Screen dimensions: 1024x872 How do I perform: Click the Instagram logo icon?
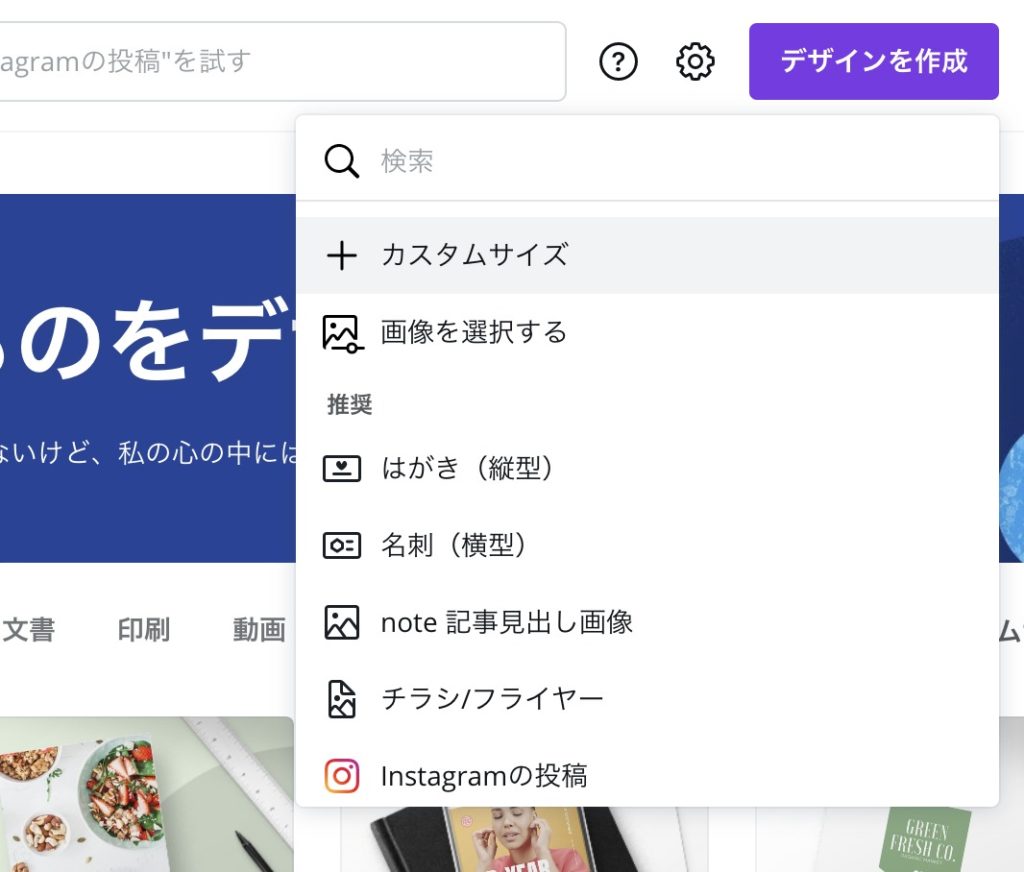point(341,776)
